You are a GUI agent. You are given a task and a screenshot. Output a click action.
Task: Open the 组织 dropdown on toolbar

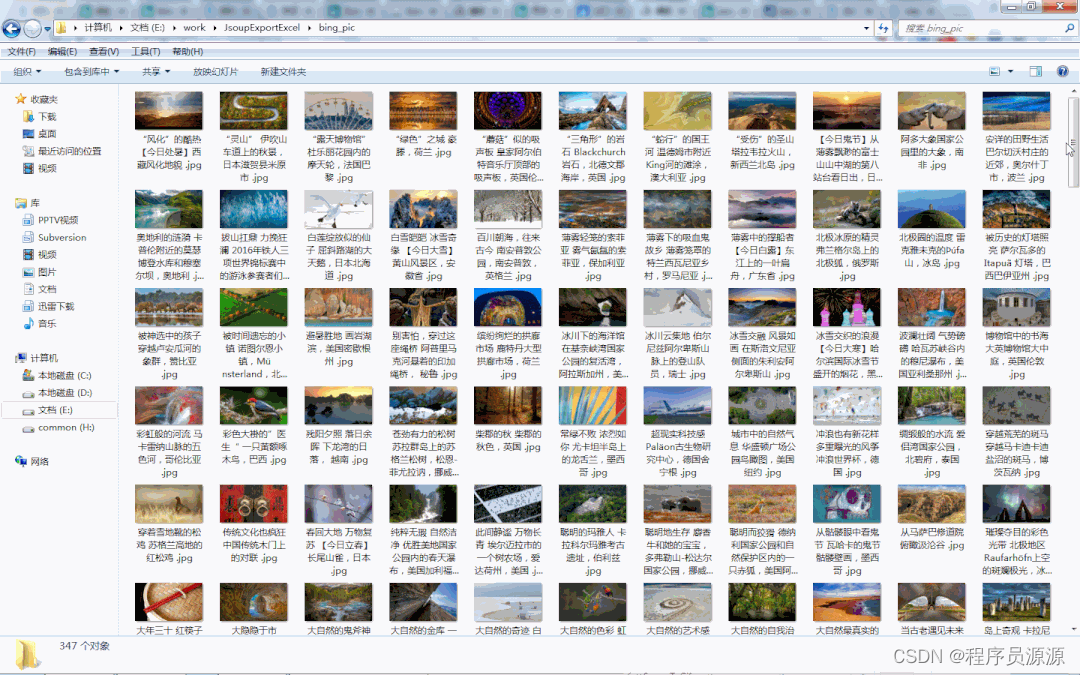(27, 72)
